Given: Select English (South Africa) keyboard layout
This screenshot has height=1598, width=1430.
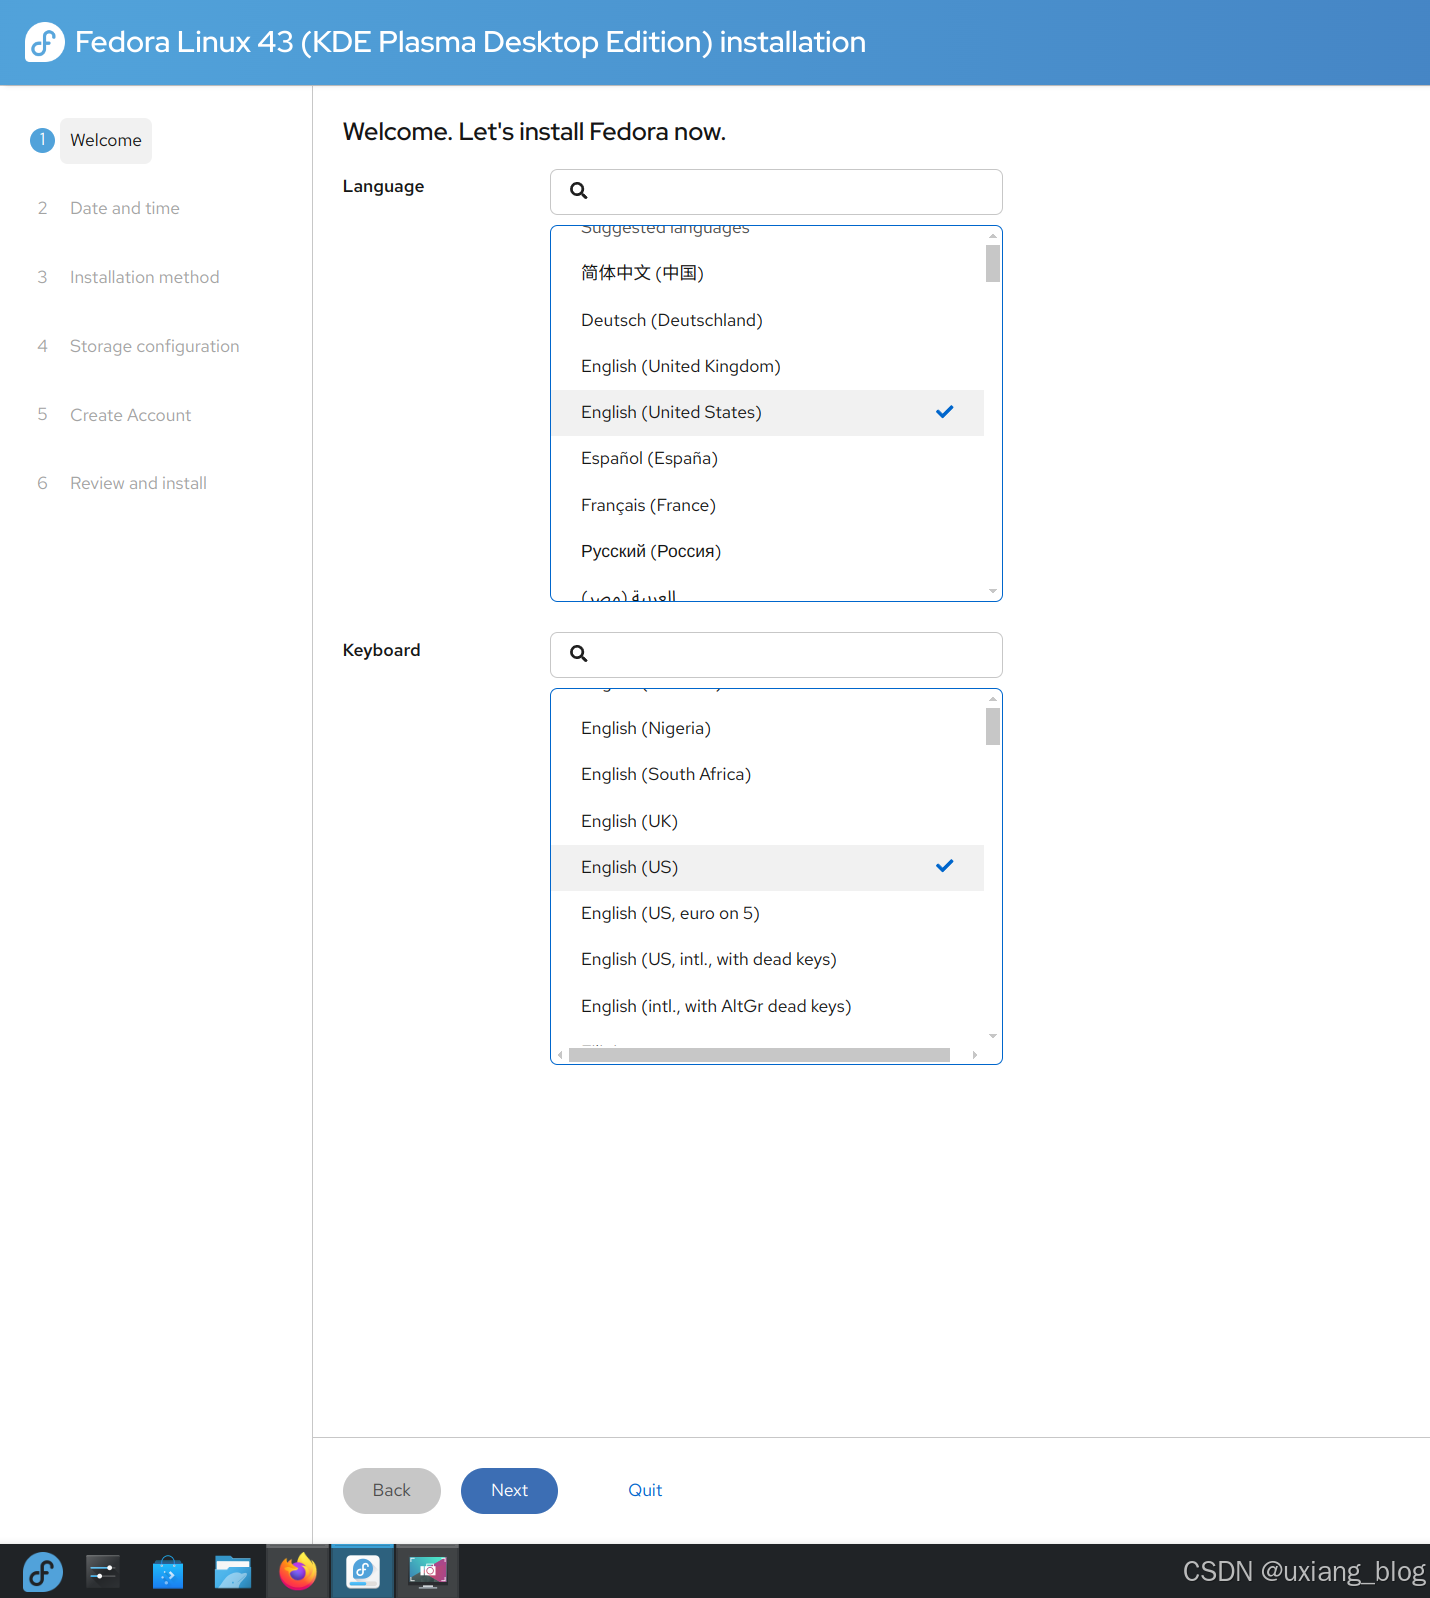Looking at the screenshot, I should coord(767,774).
